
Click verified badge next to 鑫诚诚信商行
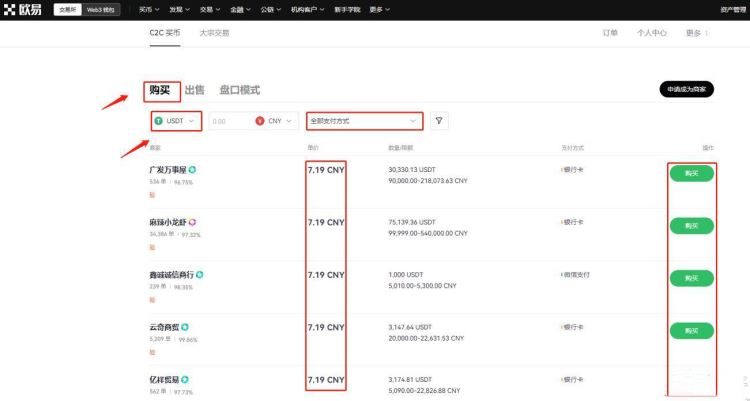tap(200, 274)
